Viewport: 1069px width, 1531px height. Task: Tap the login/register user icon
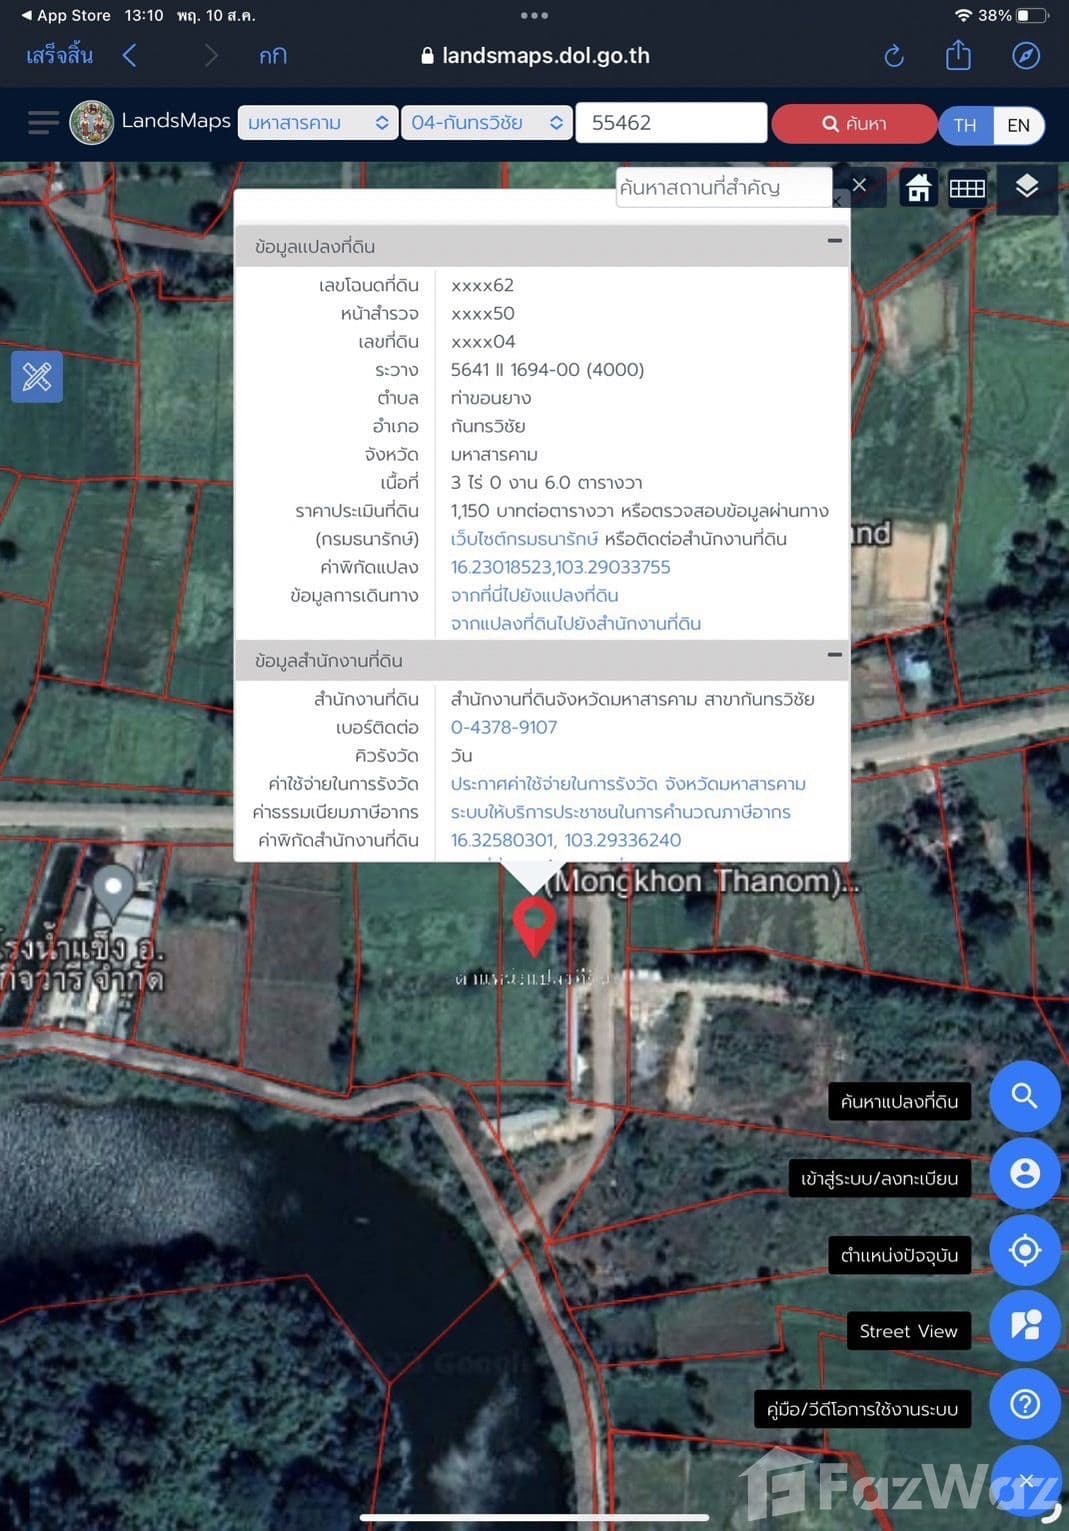pos(1024,1174)
